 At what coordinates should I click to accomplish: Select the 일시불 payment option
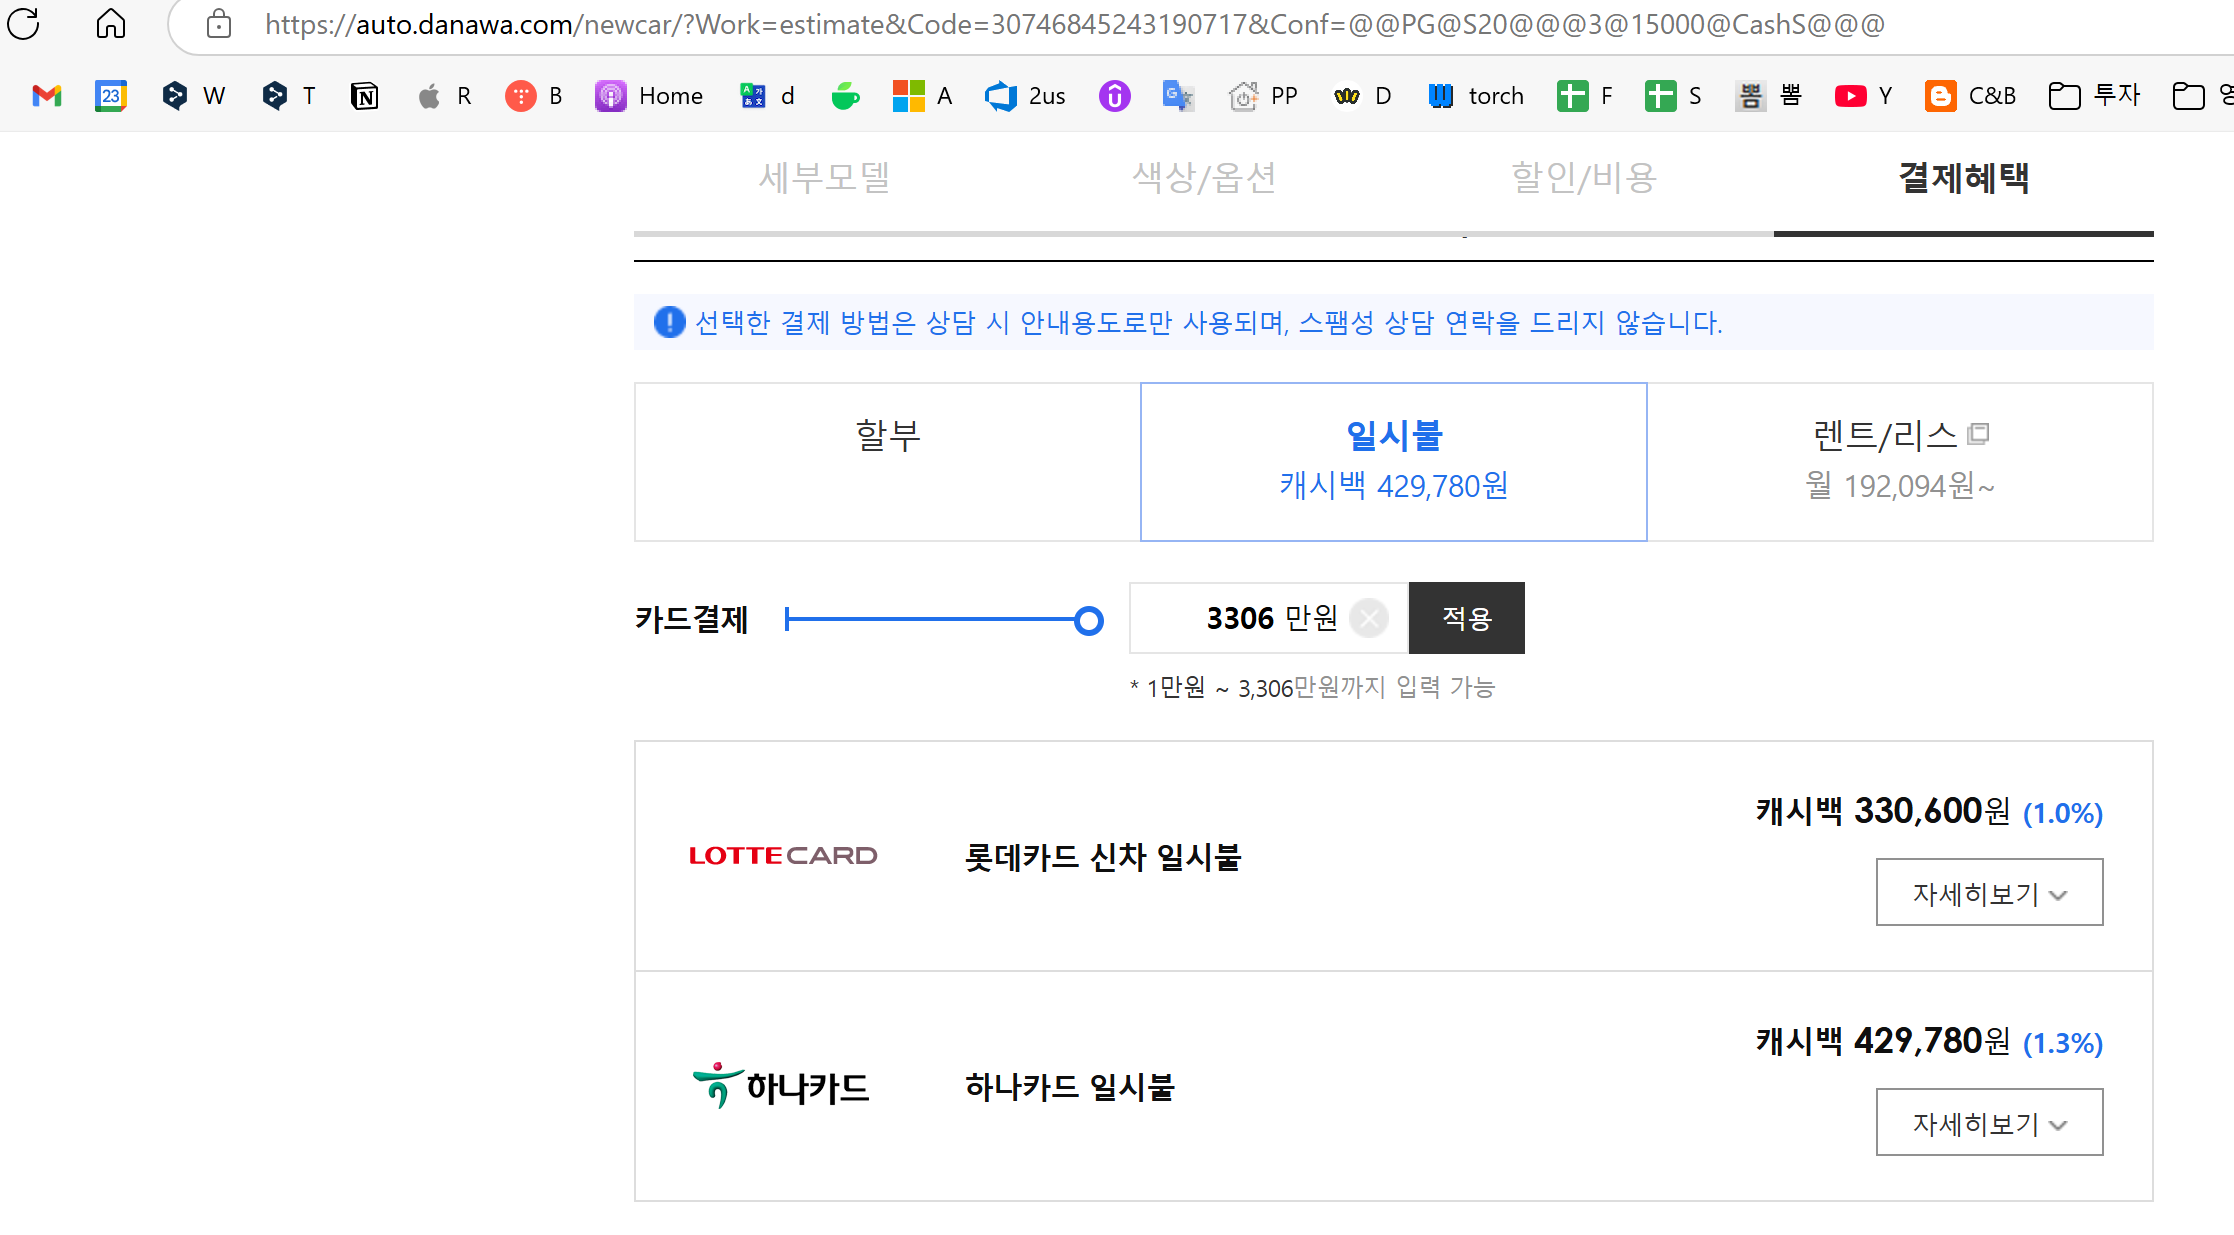[1393, 461]
